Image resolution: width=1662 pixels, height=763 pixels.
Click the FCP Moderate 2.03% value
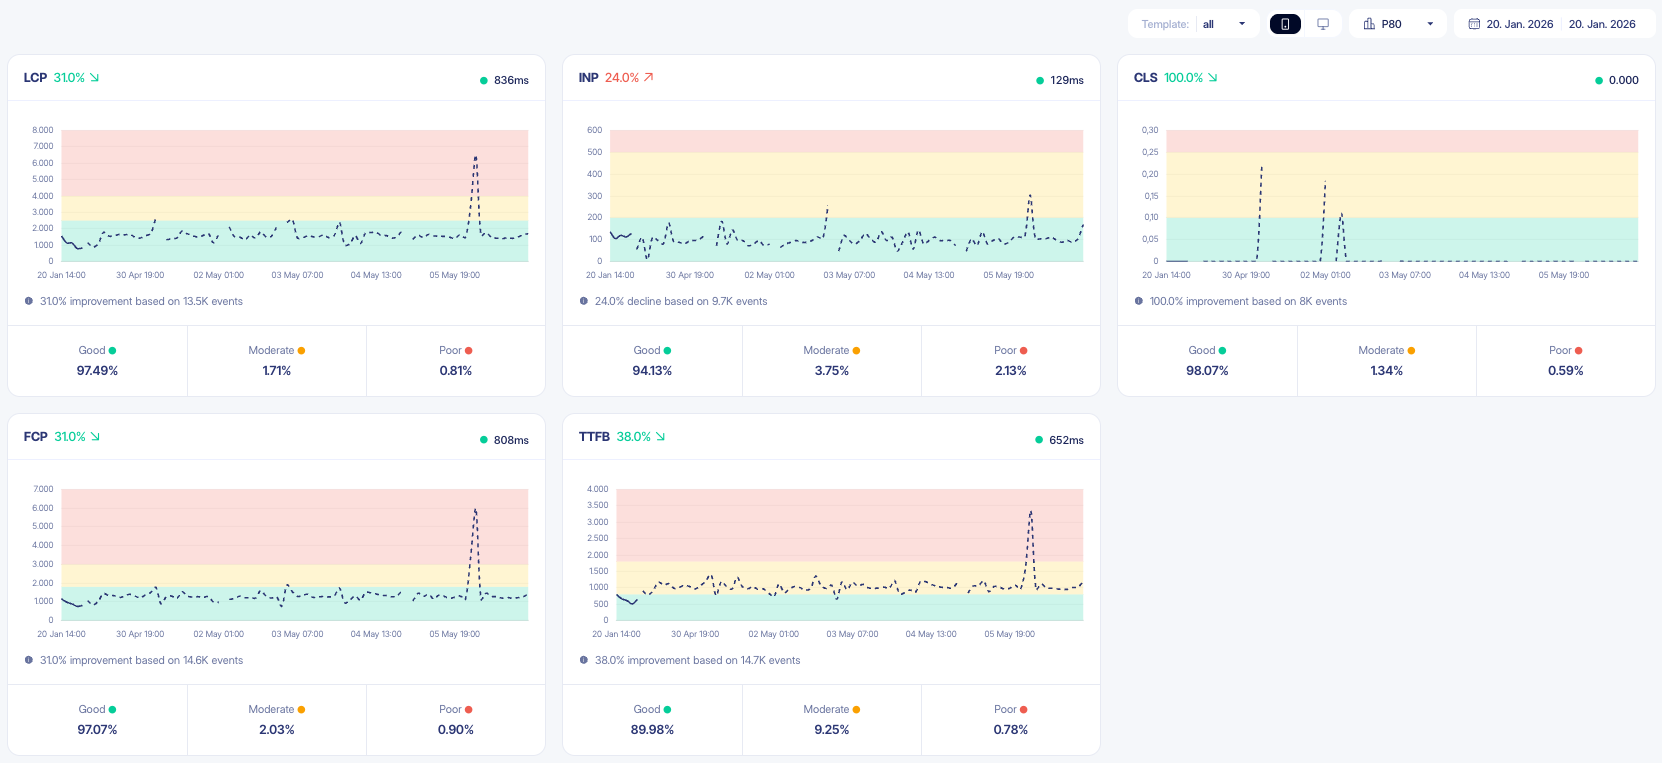[277, 730]
